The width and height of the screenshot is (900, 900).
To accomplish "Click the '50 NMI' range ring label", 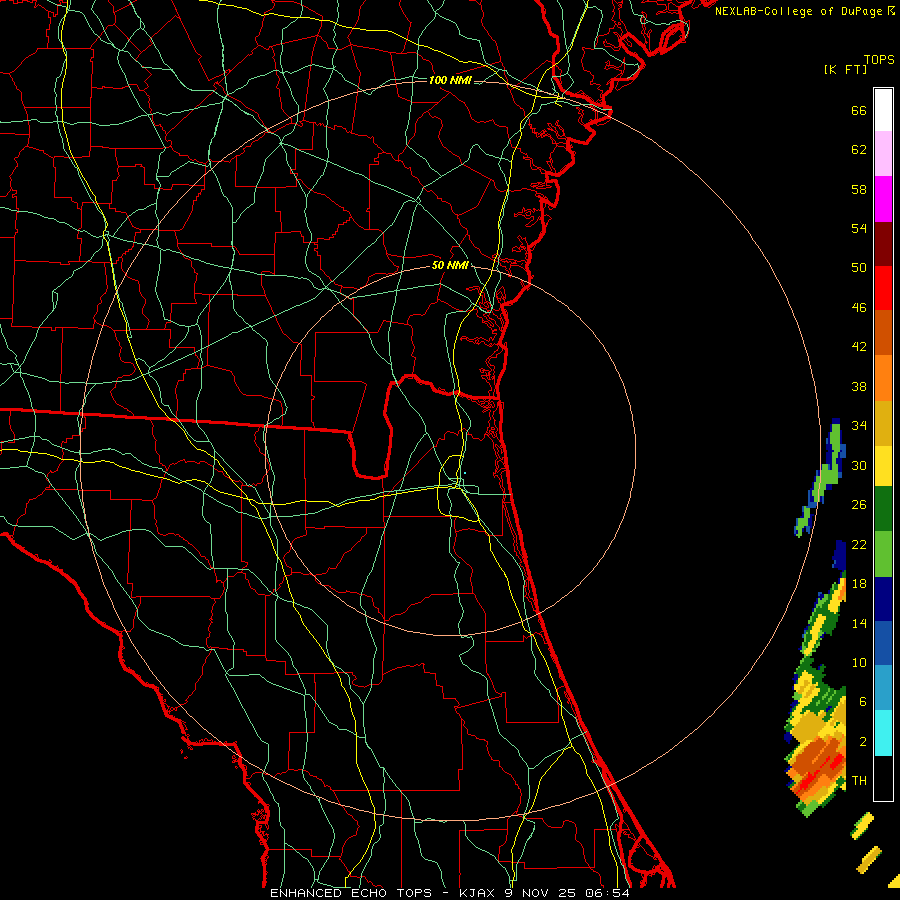I will [x=450, y=265].
